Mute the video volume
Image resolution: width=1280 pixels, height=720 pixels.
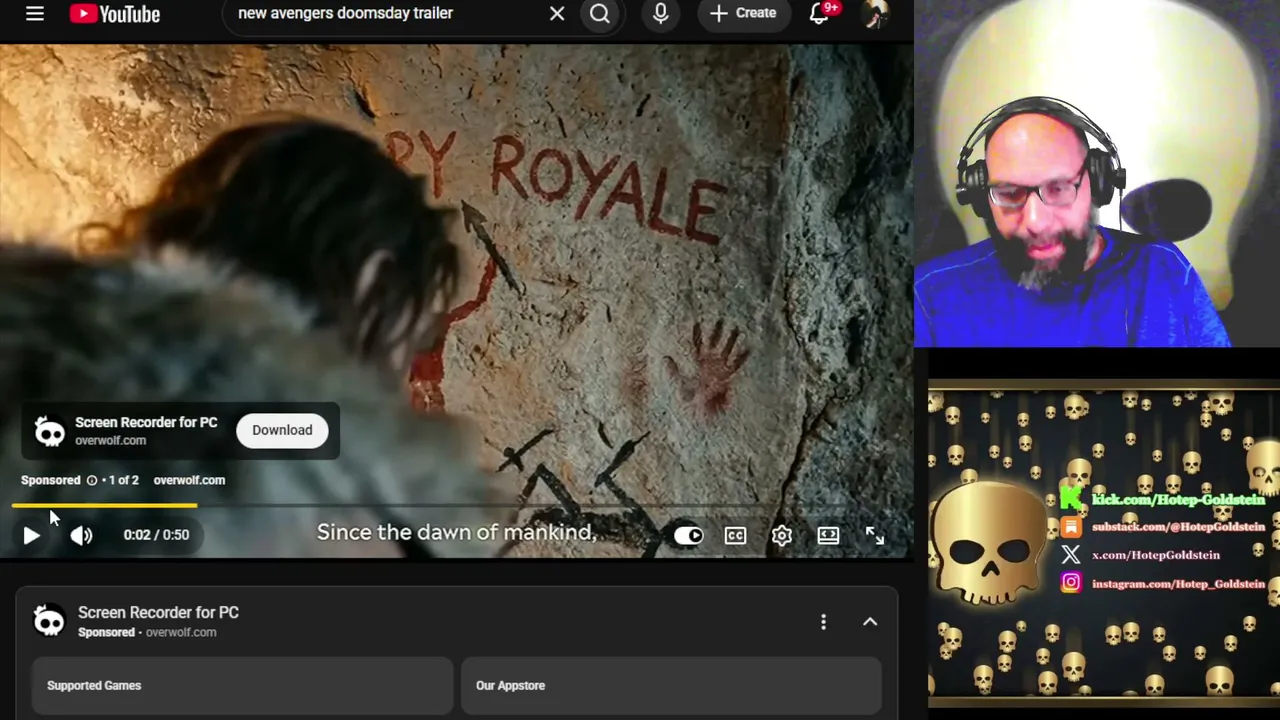pos(81,535)
